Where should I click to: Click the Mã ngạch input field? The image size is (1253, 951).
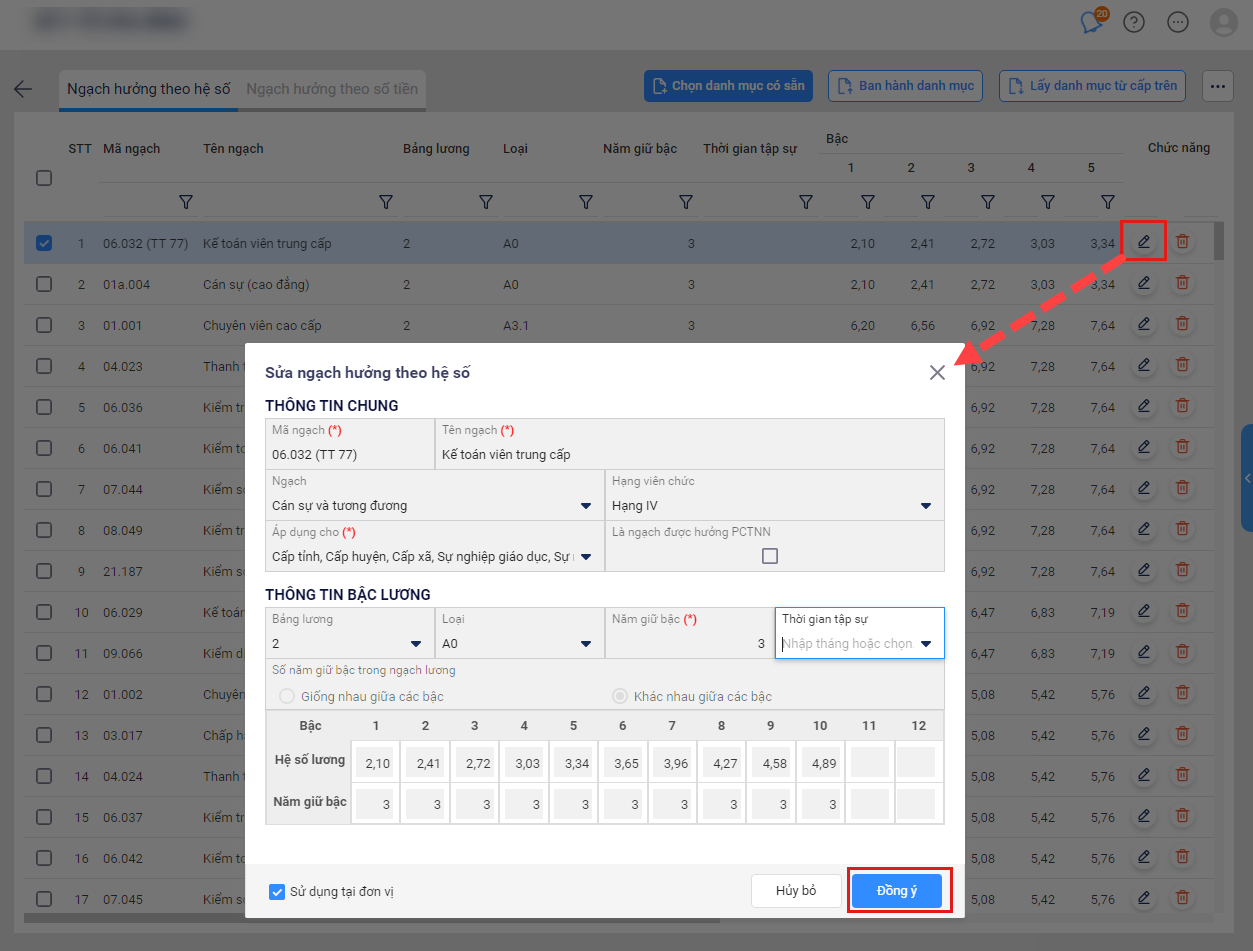tap(350, 444)
